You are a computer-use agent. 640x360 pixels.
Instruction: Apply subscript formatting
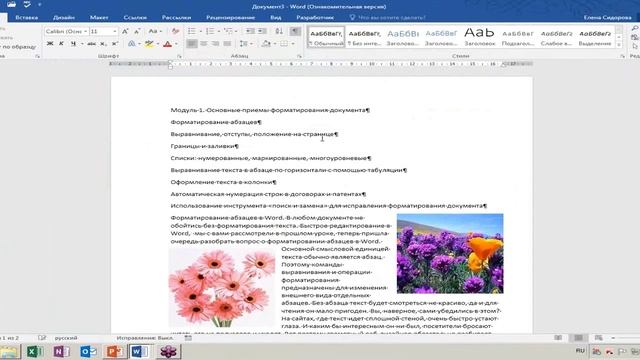pyautogui.click(x=103, y=44)
